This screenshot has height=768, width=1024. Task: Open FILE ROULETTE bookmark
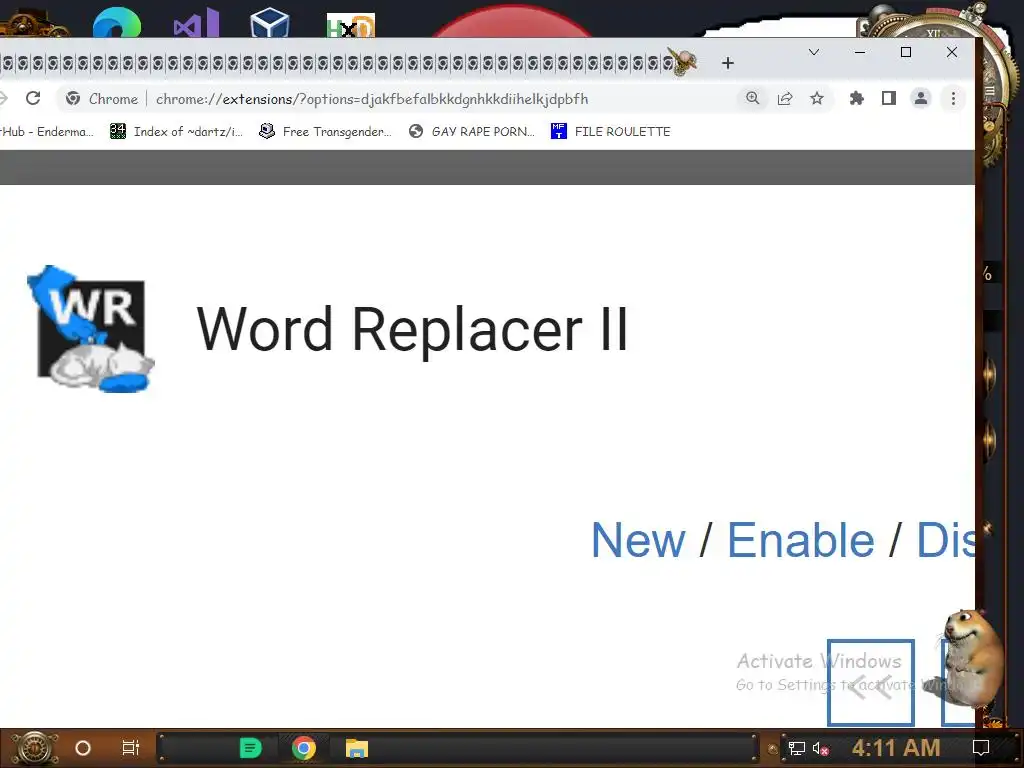[611, 131]
